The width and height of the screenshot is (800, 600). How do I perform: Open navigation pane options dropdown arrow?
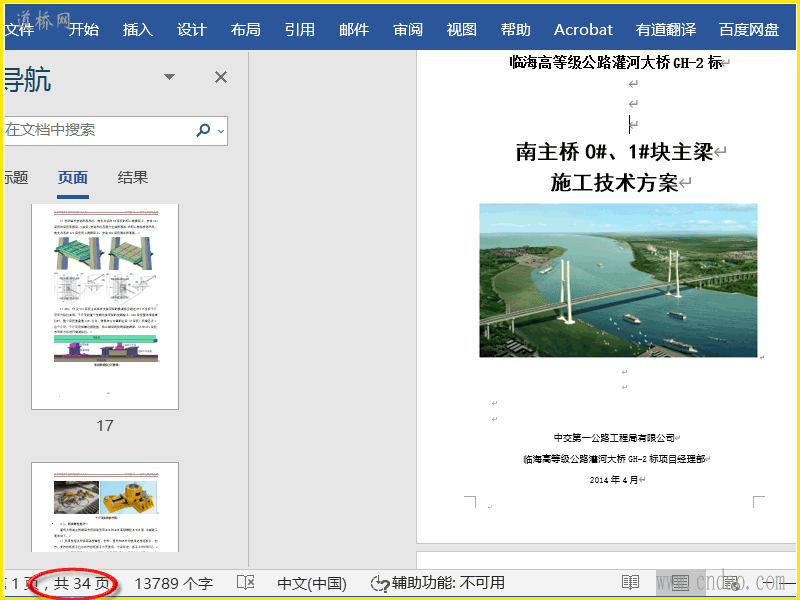[170, 77]
